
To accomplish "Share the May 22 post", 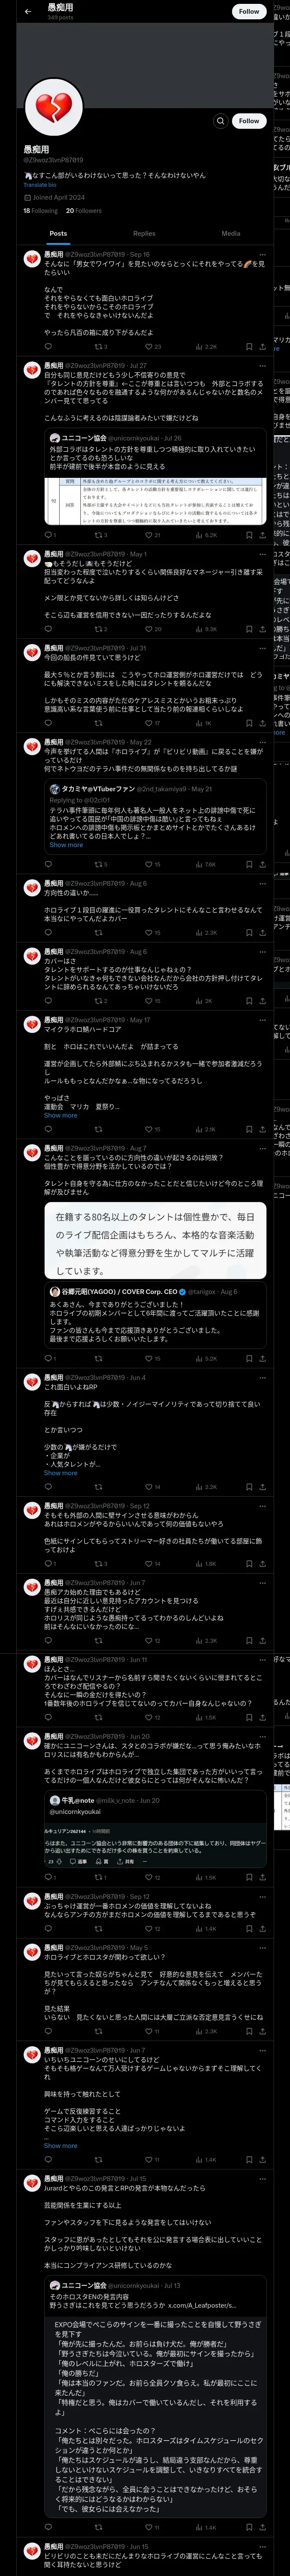I will tap(263, 864).
